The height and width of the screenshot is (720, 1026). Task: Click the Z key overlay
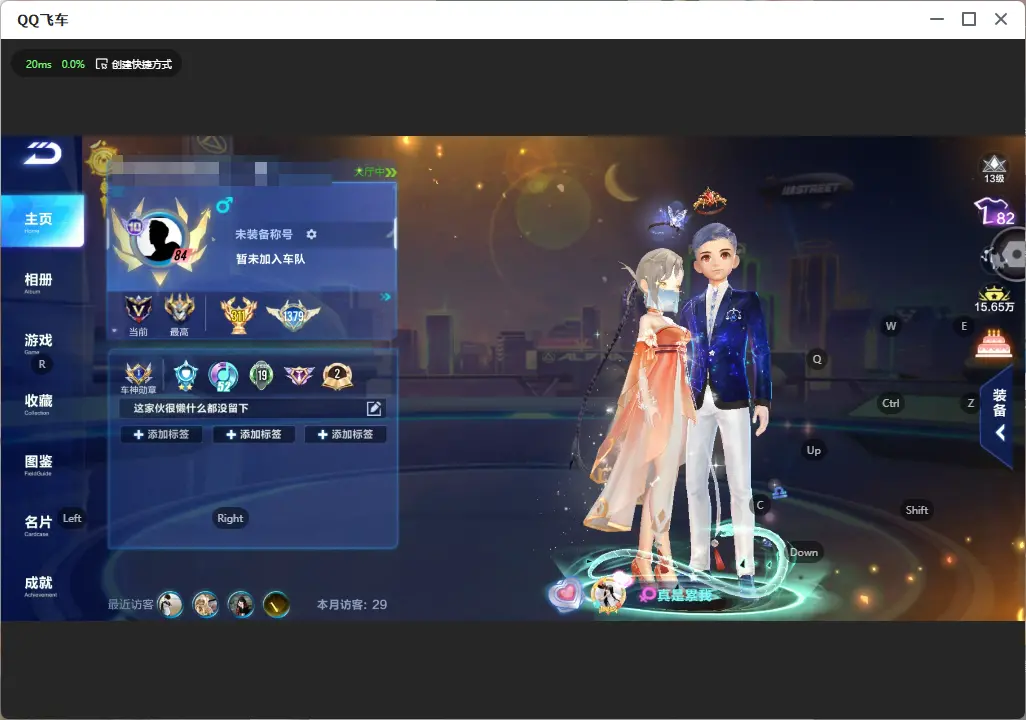(x=971, y=403)
